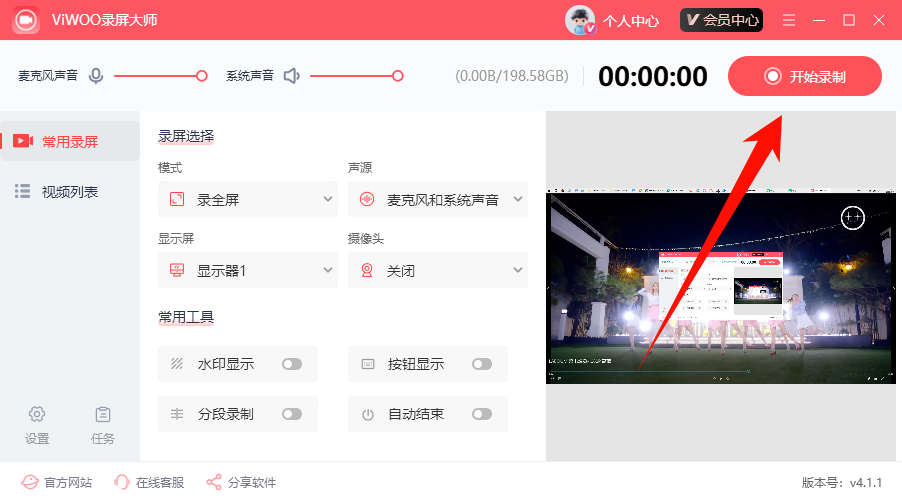Screen dimensions: 902x502
Task: Click the user avatar for 个人中心
Action: coord(580,20)
